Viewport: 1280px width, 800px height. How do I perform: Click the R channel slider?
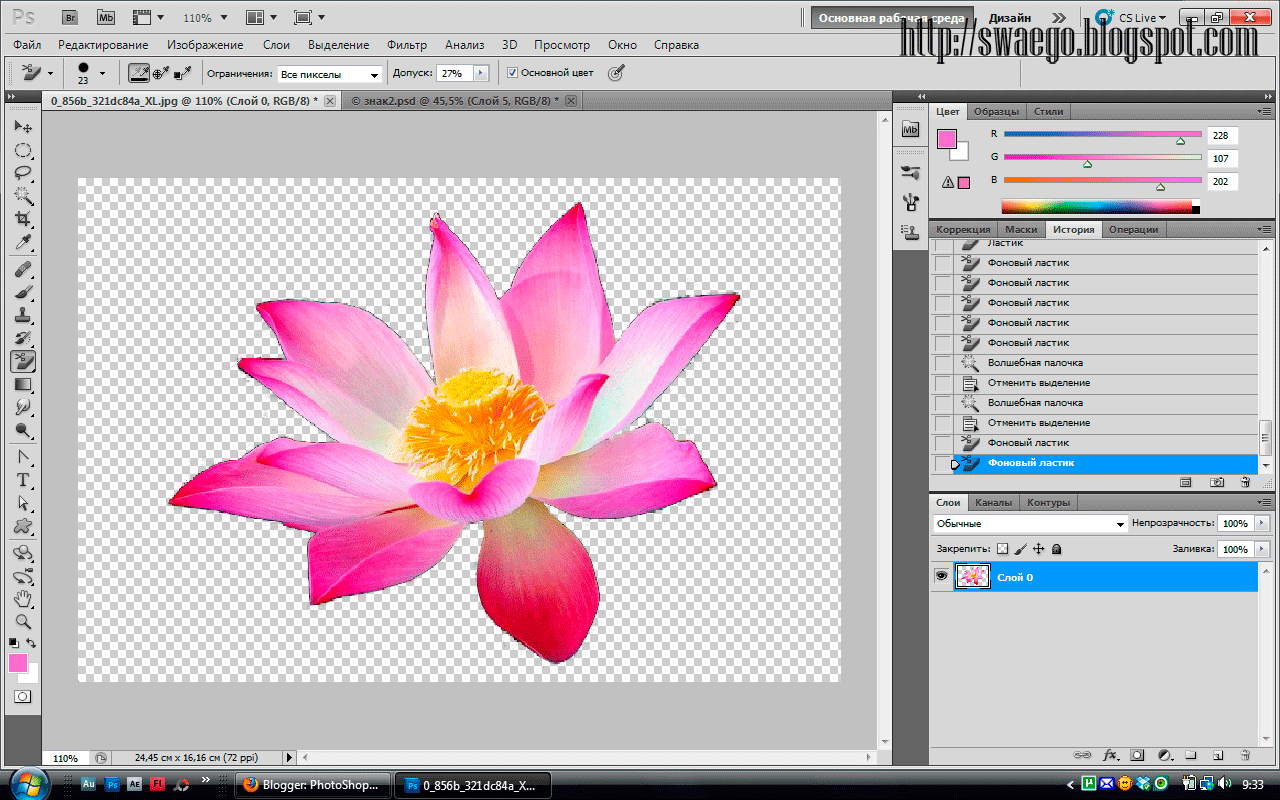pos(1102,134)
